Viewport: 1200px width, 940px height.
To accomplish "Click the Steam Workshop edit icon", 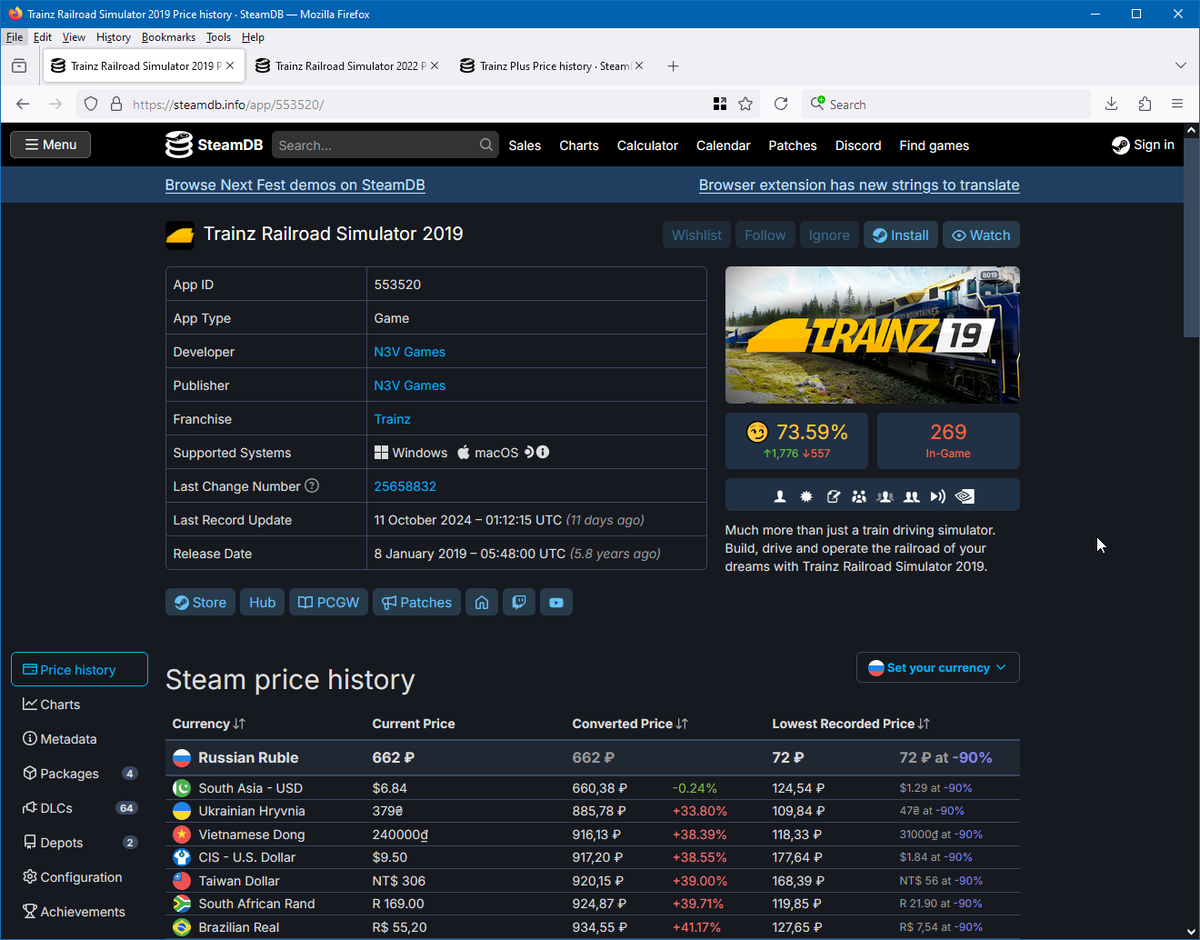I will pos(833,496).
